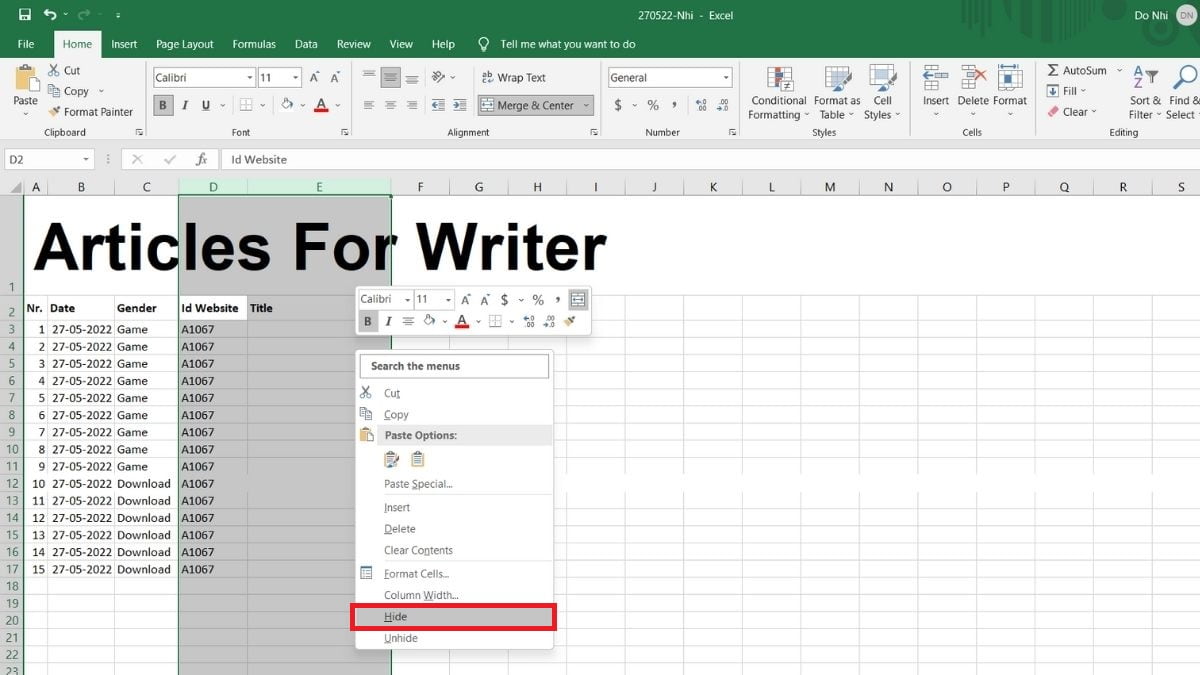Toggle bold formatting on the selection
The image size is (1200, 675).
[162, 104]
